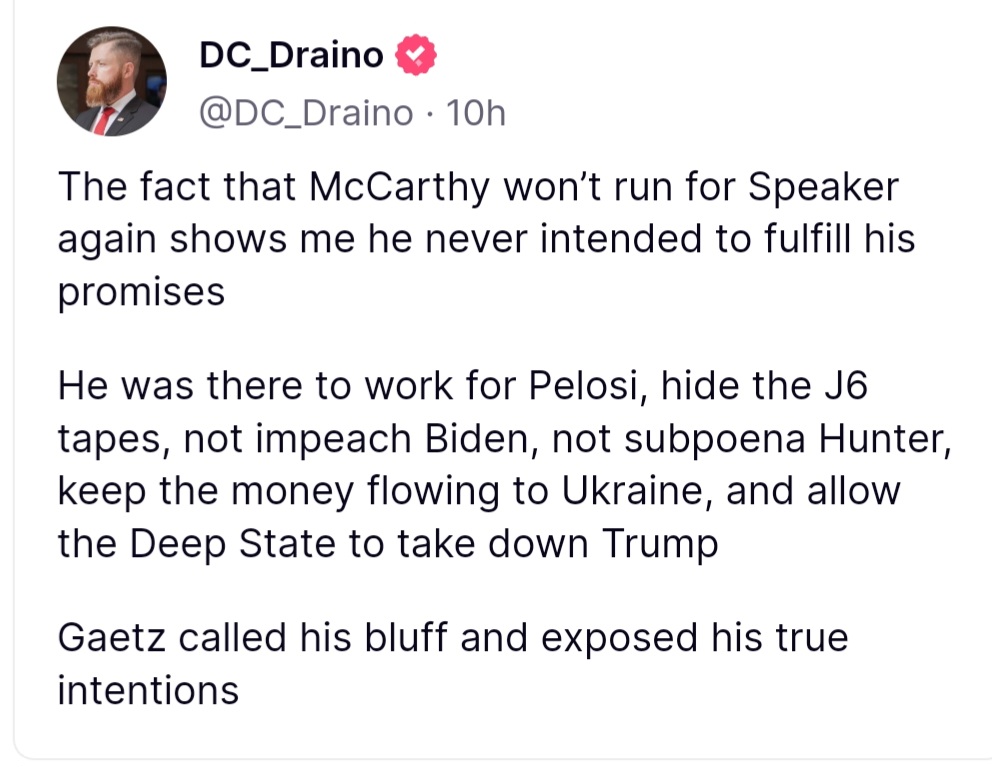Click the word intentions ending the post
The height and width of the screenshot is (767, 992).
(x=148, y=690)
